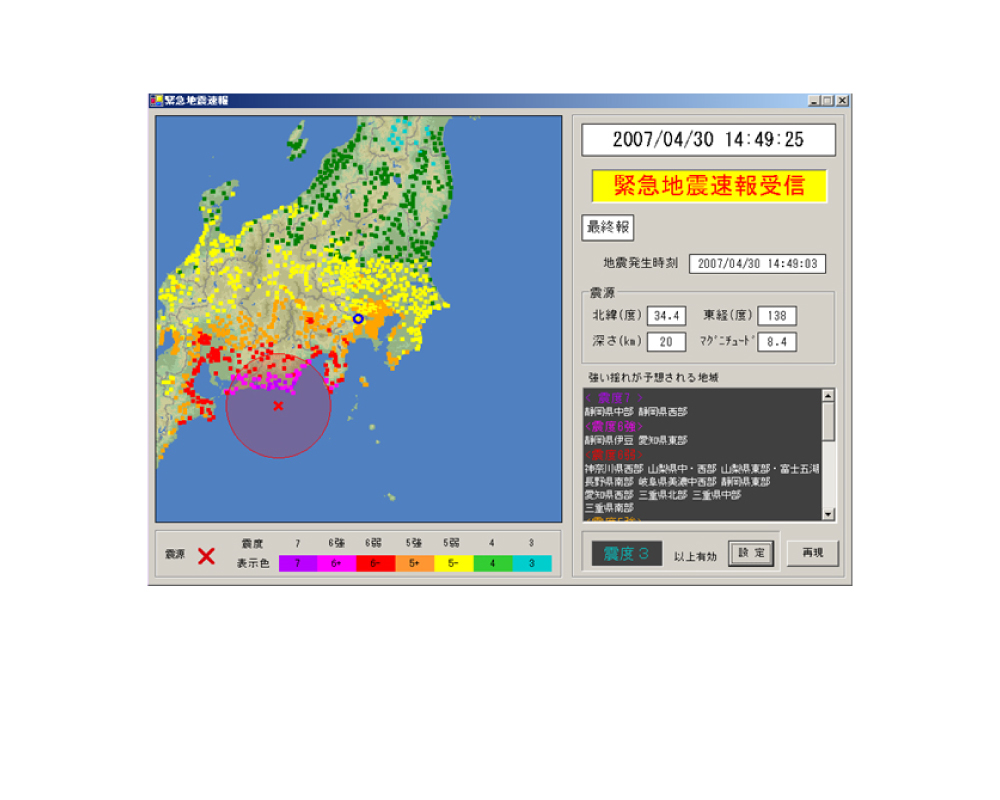1000x800 pixels.
Task: Click the 東経 longitude field showing 138
Action: pos(777,316)
